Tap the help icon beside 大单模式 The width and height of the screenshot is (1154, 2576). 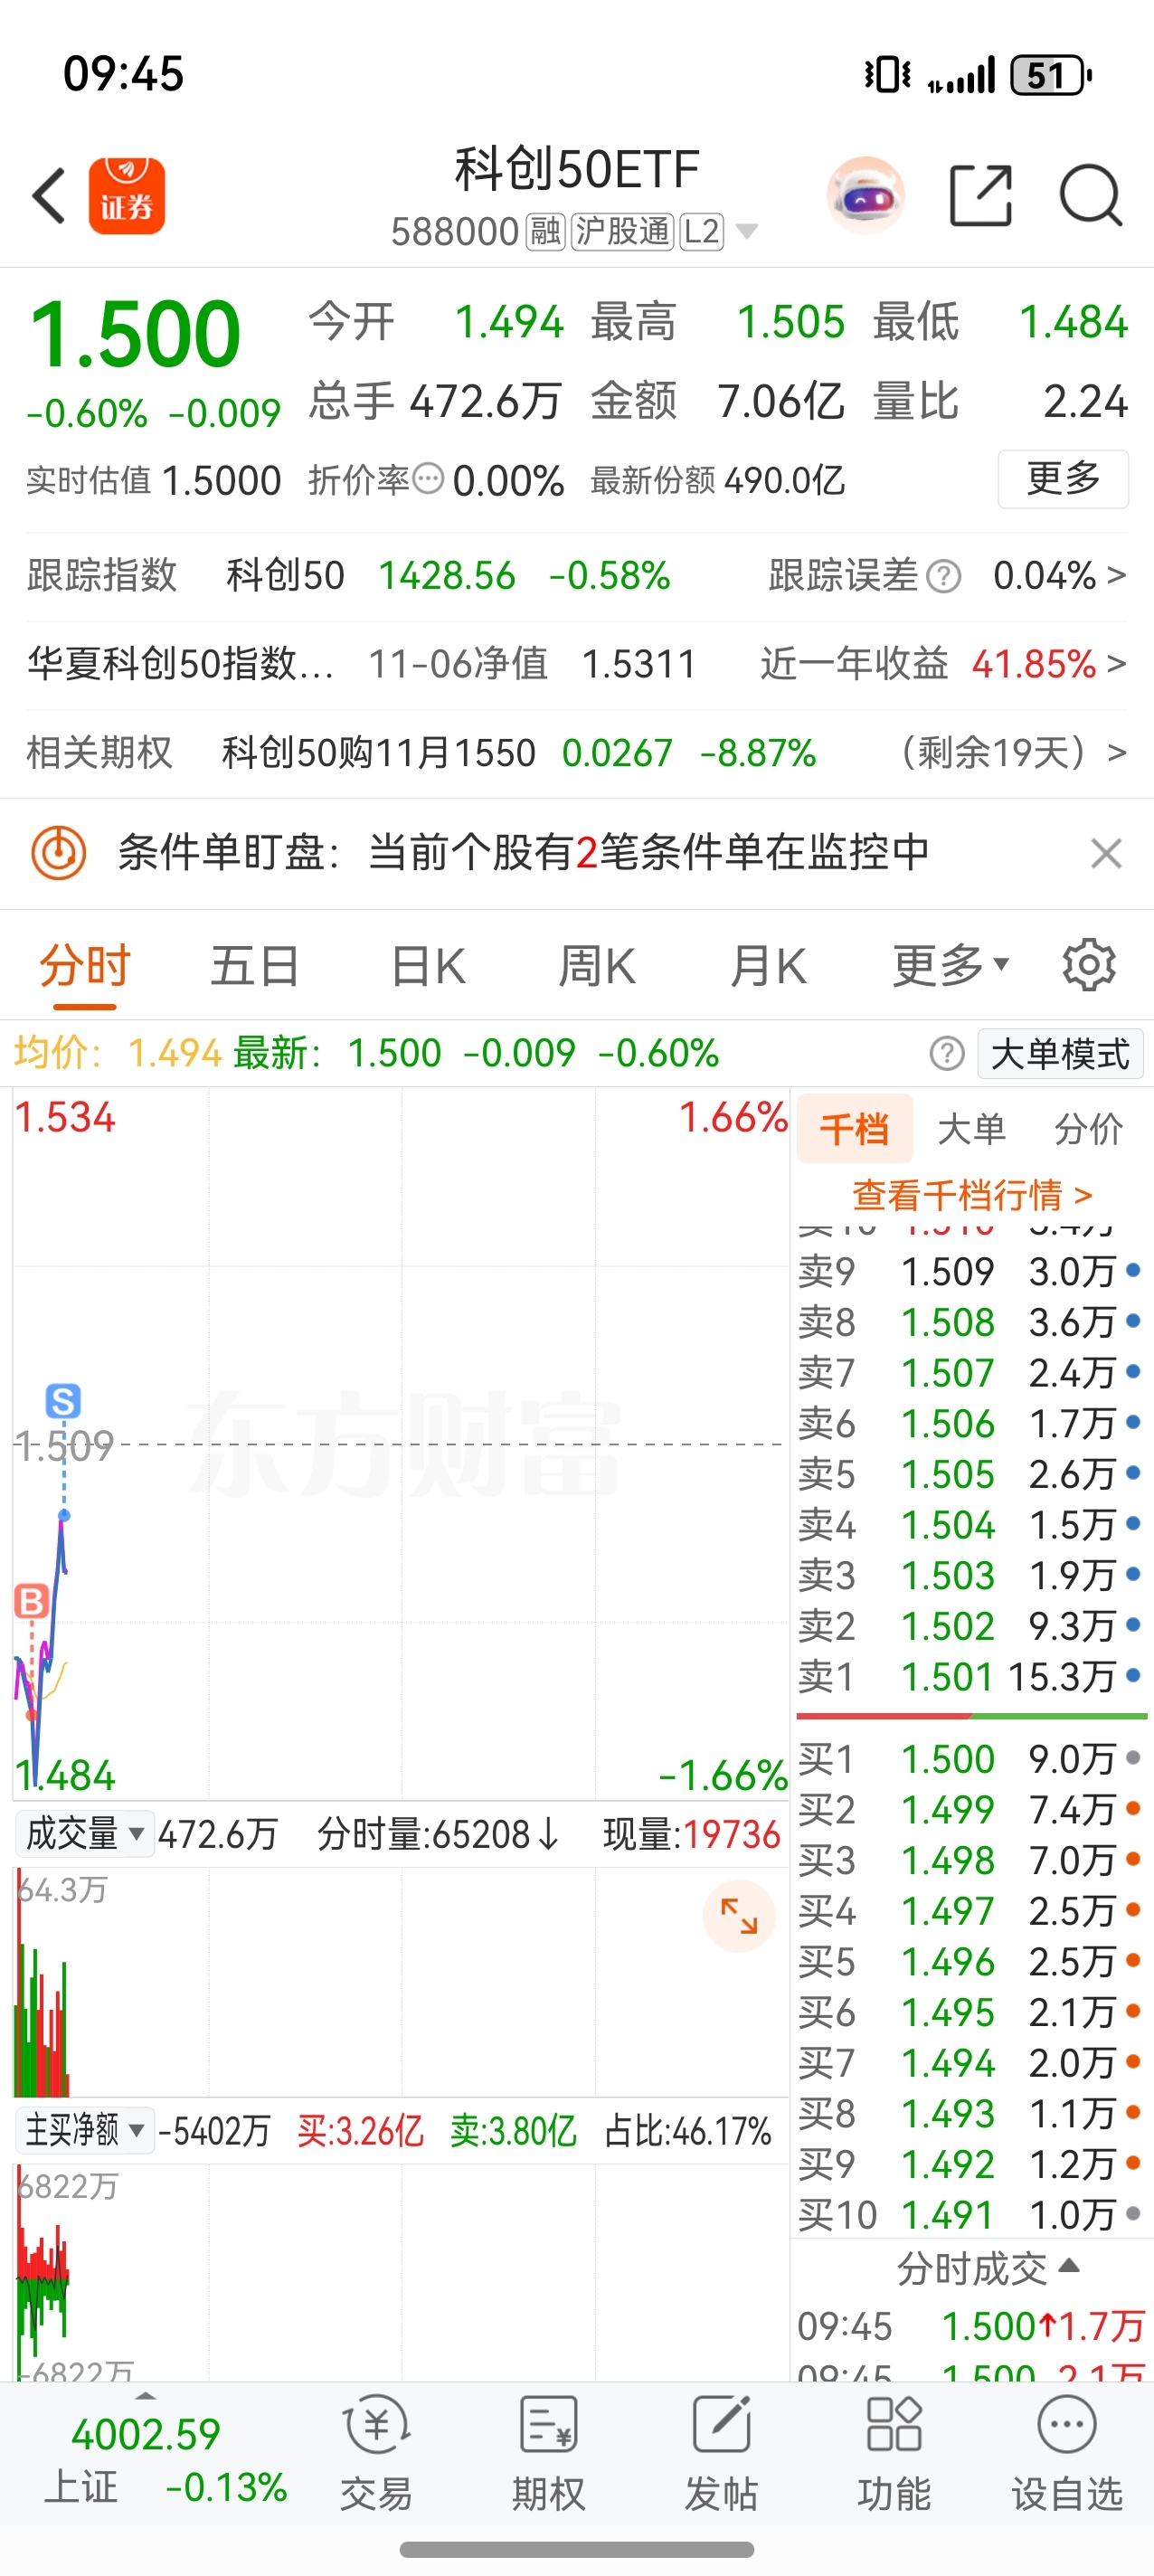947,1053
